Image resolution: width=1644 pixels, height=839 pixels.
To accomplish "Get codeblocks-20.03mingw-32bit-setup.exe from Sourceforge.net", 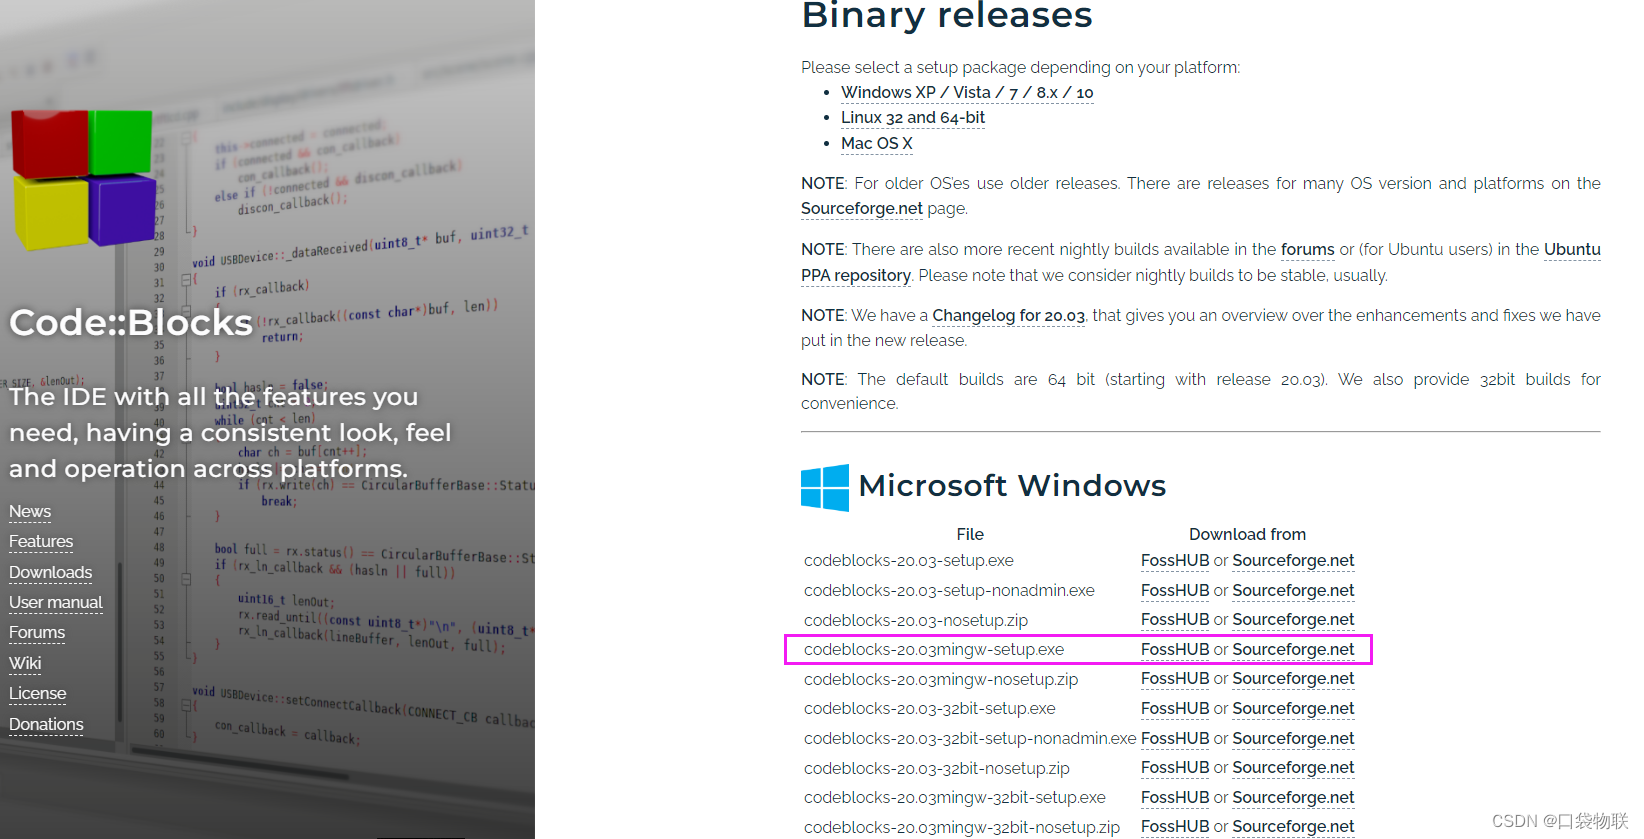I will (x=1293, y=798).
